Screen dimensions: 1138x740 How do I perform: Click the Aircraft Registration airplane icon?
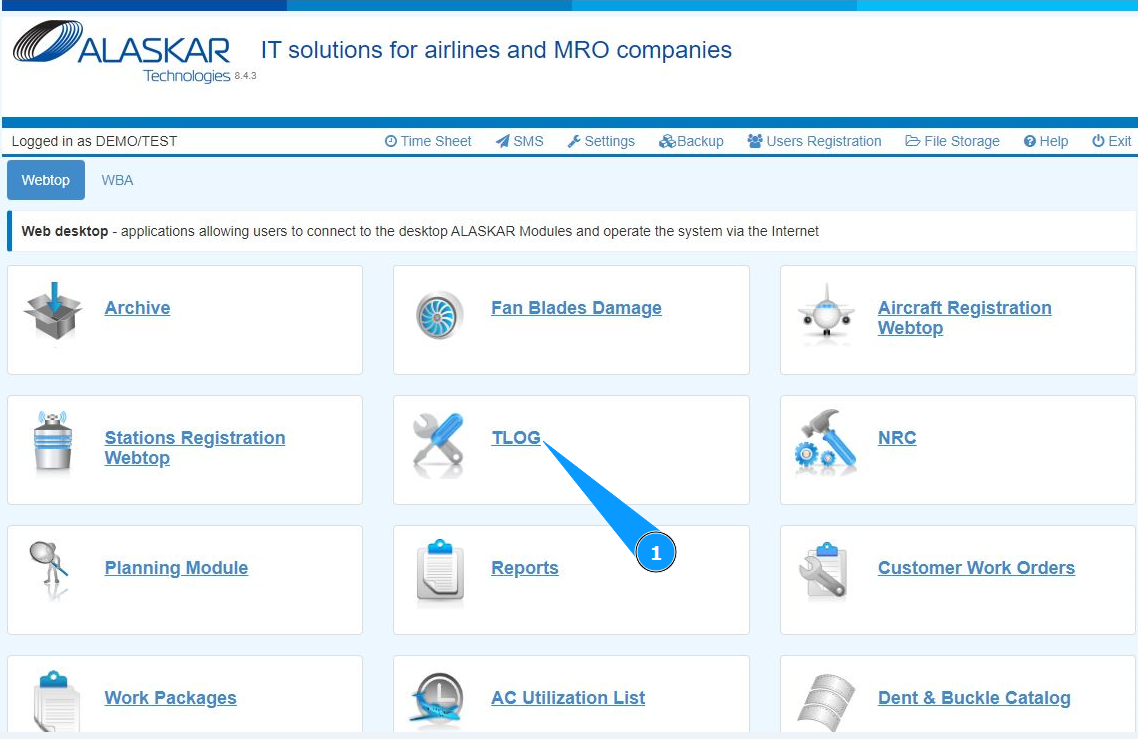click(x=826, y=312)
